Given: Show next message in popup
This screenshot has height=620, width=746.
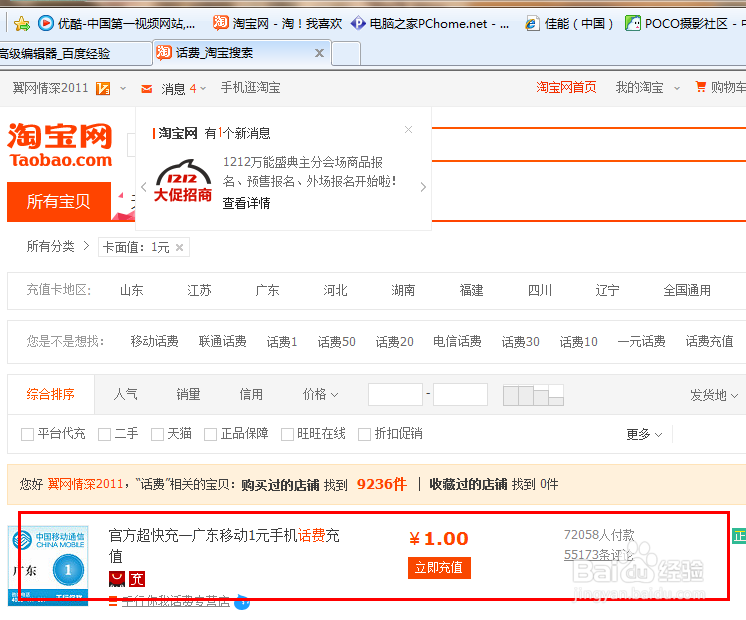Looking at the screenshot, I should [423, 187].
